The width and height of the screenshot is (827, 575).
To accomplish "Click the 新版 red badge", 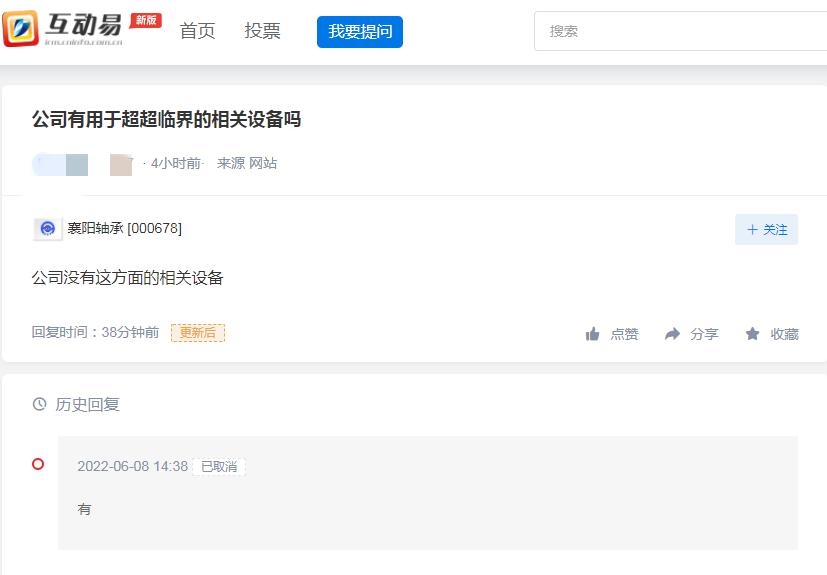I will (x=146, y=20).
